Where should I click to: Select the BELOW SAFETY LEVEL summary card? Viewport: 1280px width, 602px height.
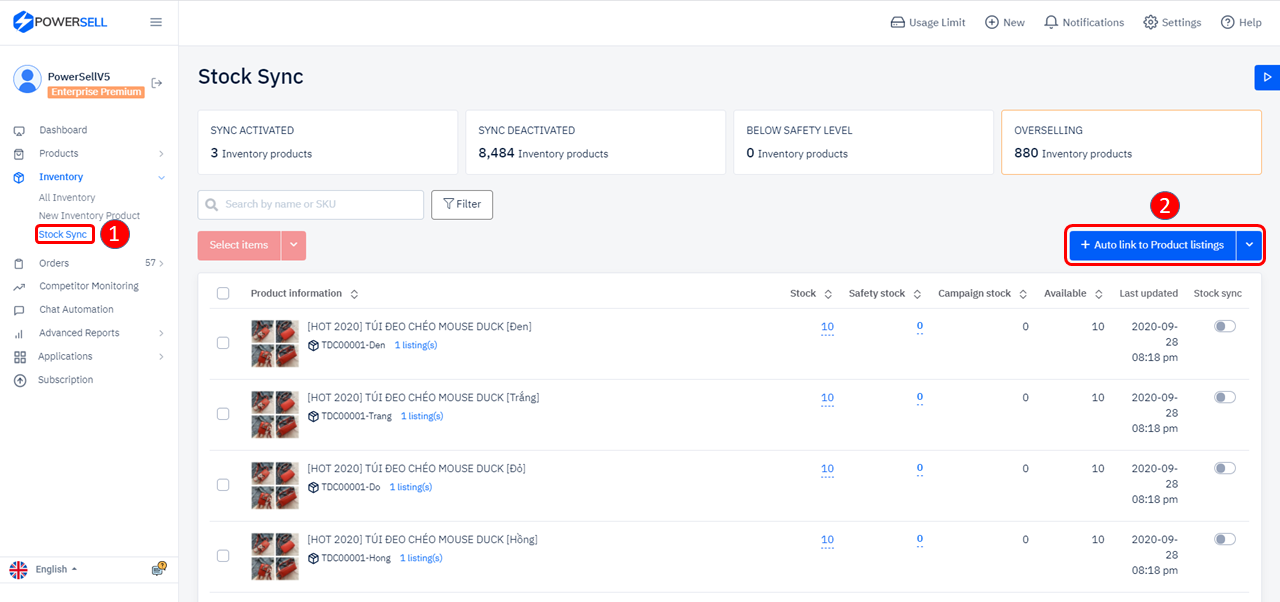pos(864,142)
